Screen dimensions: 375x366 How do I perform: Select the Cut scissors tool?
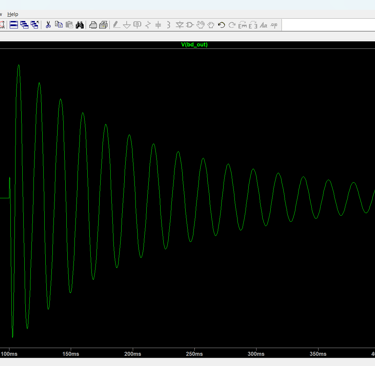coord(48,25)
